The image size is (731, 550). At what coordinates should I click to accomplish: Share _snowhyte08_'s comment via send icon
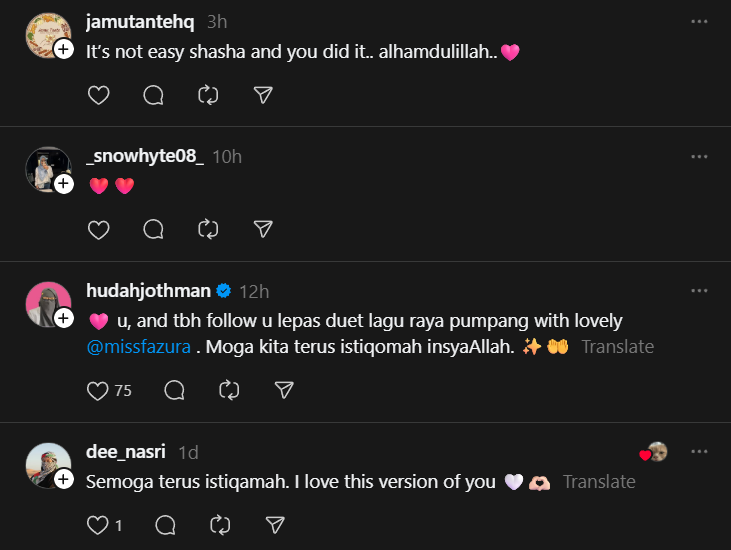pos(263,230)
